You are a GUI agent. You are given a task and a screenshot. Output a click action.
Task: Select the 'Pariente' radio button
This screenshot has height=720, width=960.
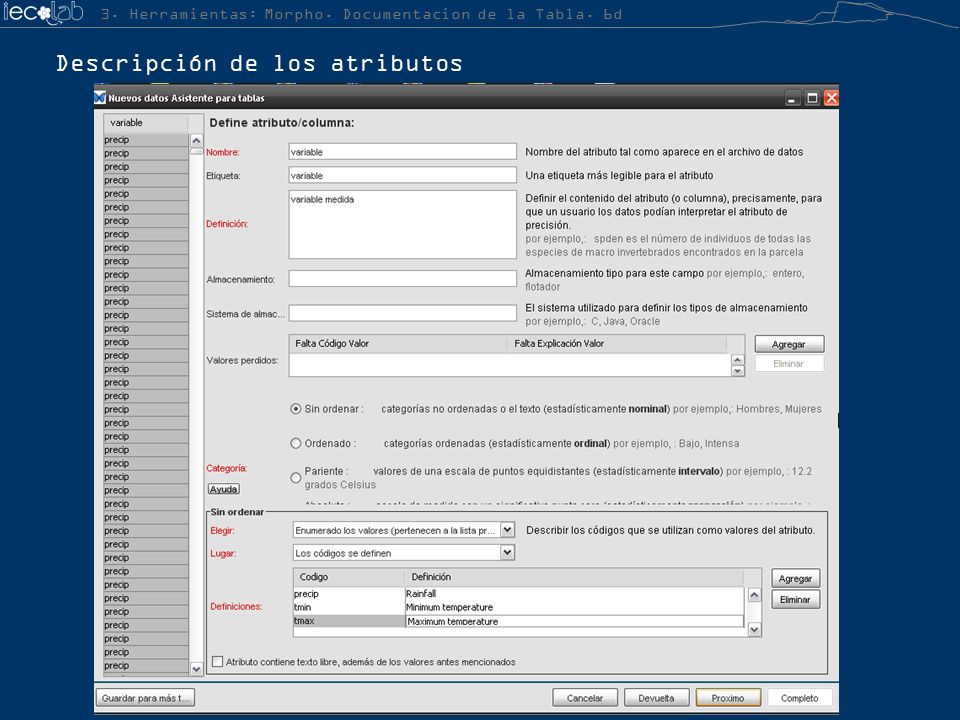[296, 478]
